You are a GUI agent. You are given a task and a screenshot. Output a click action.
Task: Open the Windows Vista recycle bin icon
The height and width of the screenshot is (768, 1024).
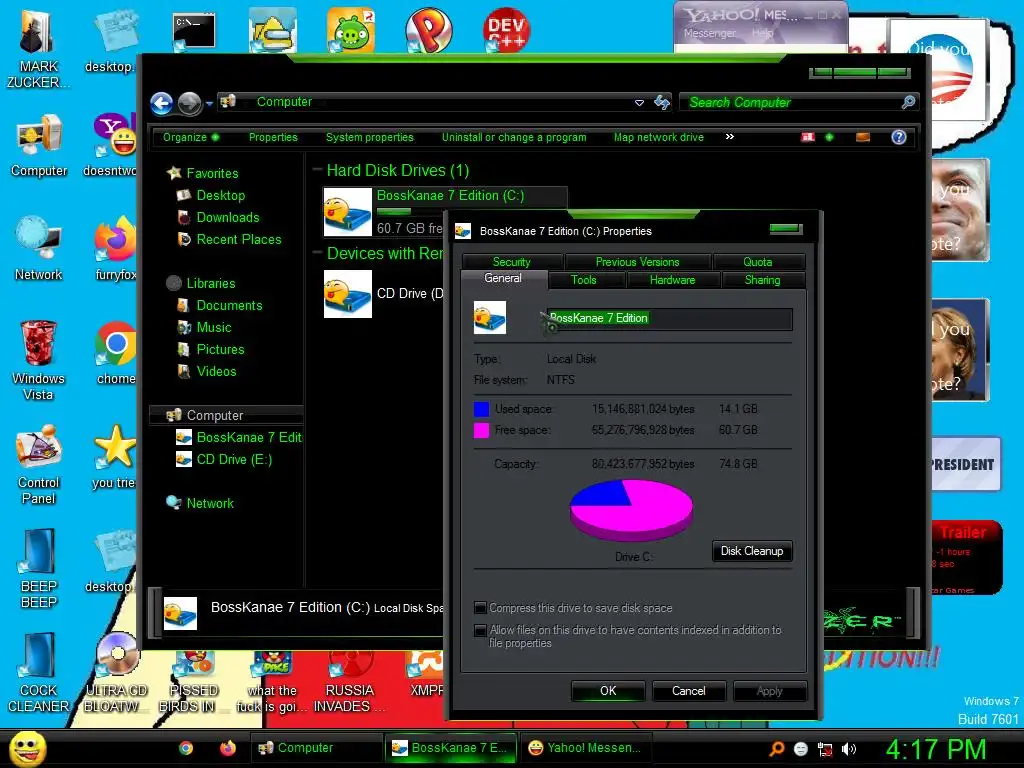click(38, 359)
